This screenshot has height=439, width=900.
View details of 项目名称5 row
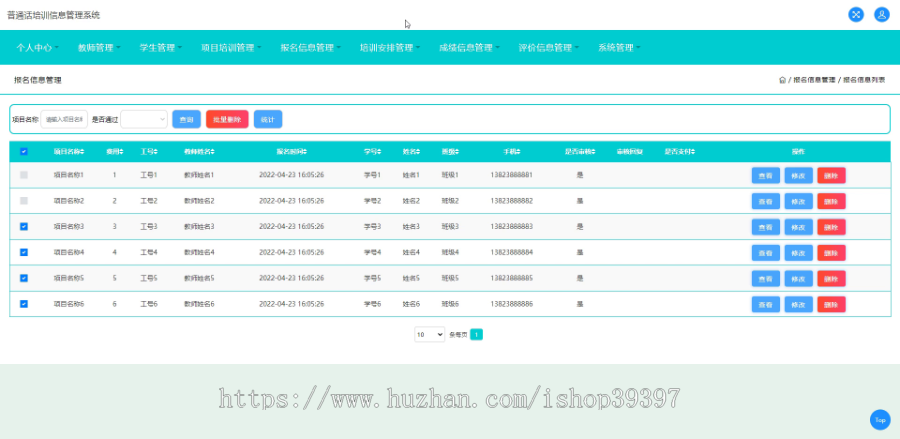(x=766, y=279)
